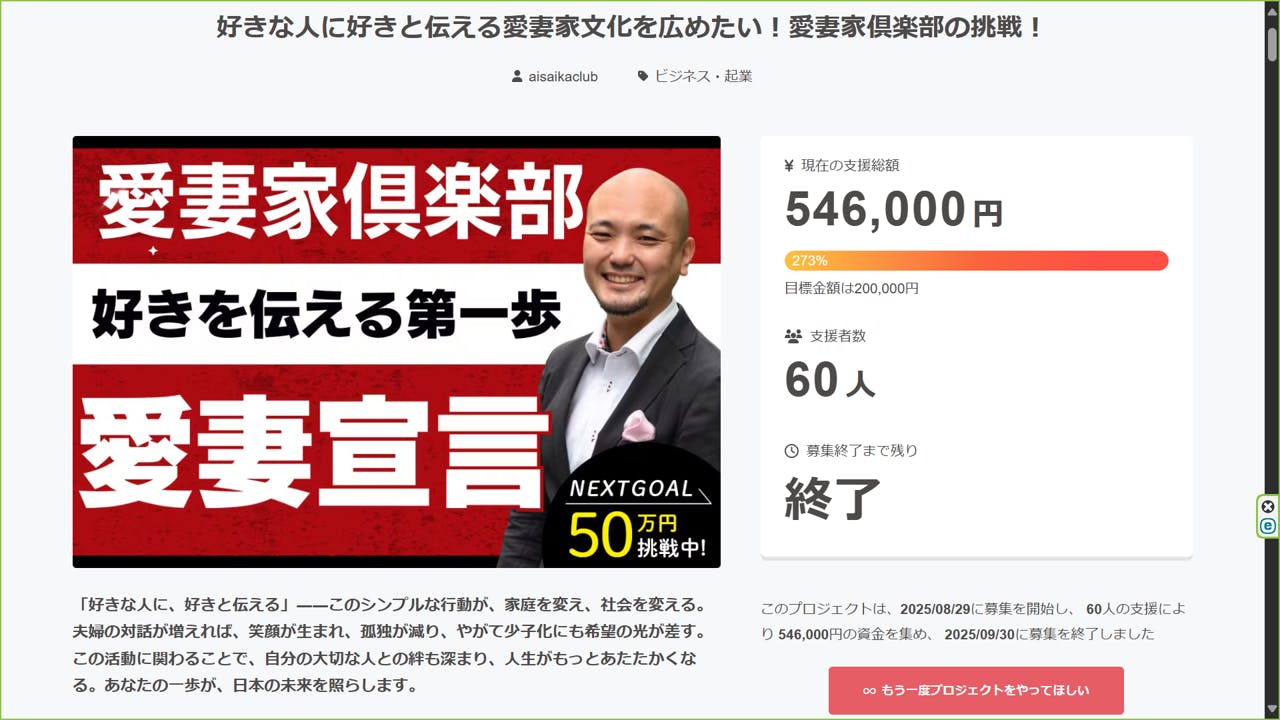
Task: Click the 546,000円 total amount figure
Action: point(894,210)
